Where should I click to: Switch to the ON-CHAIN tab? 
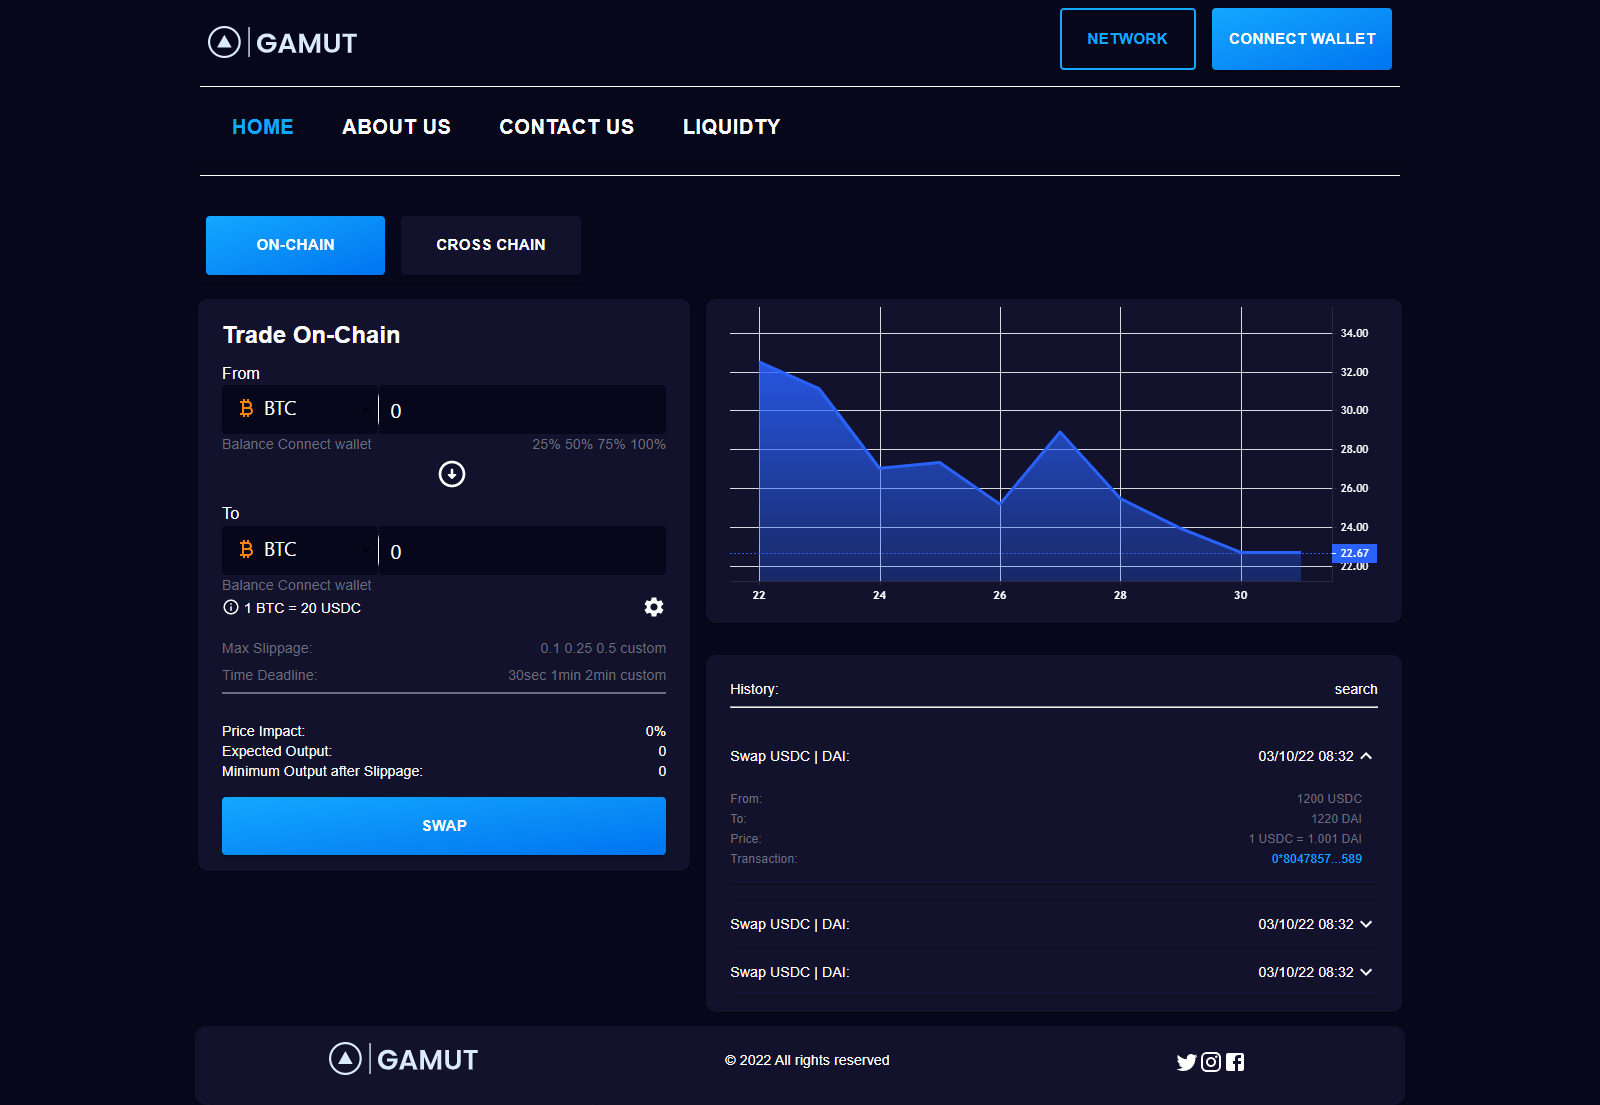coord(295,245)
